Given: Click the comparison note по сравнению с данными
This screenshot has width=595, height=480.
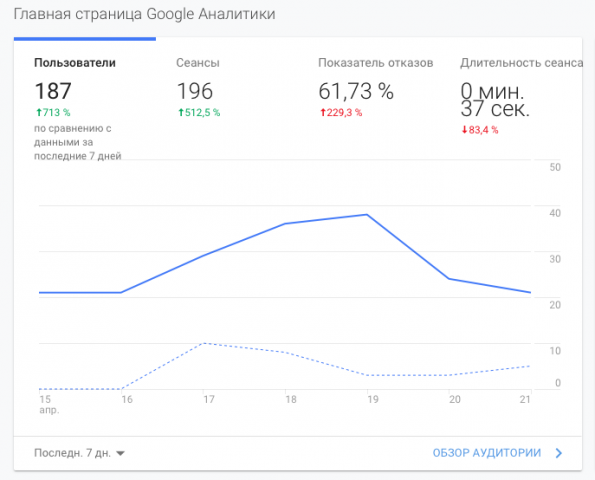Looking at the screenshot, I should (x=78, y=142).
